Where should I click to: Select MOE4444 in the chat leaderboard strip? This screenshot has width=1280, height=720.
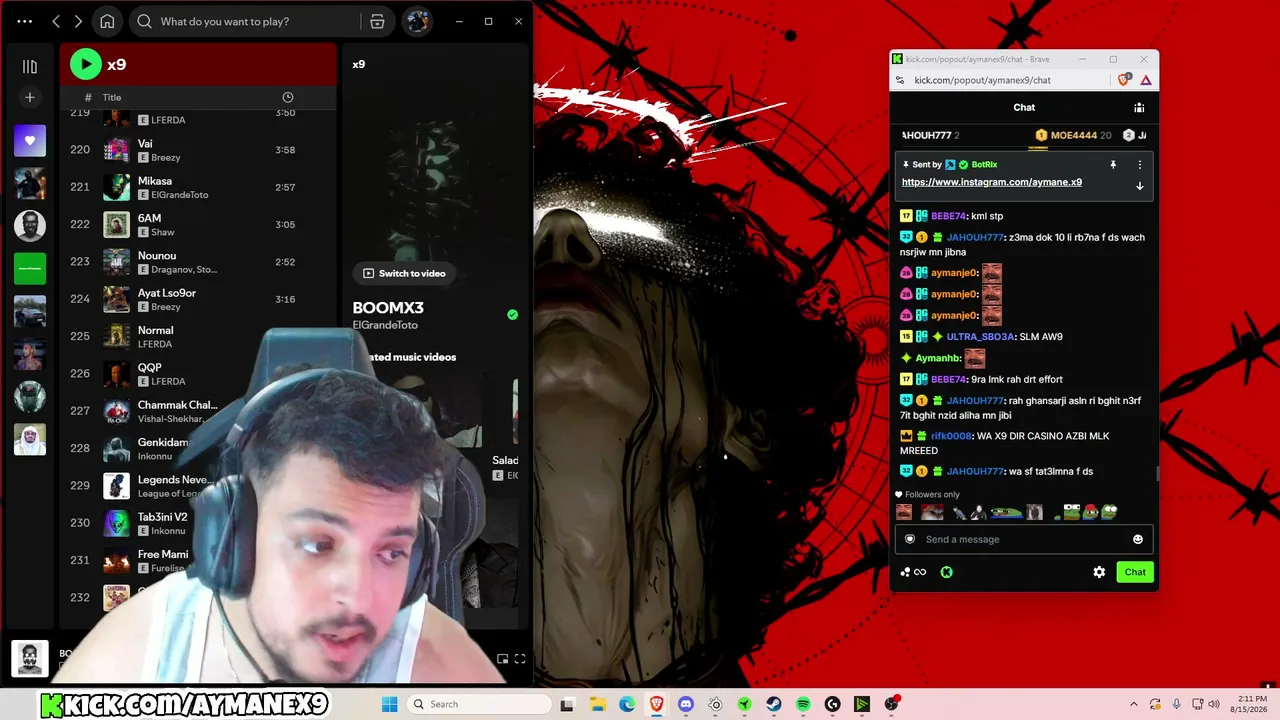[1073, 135]
